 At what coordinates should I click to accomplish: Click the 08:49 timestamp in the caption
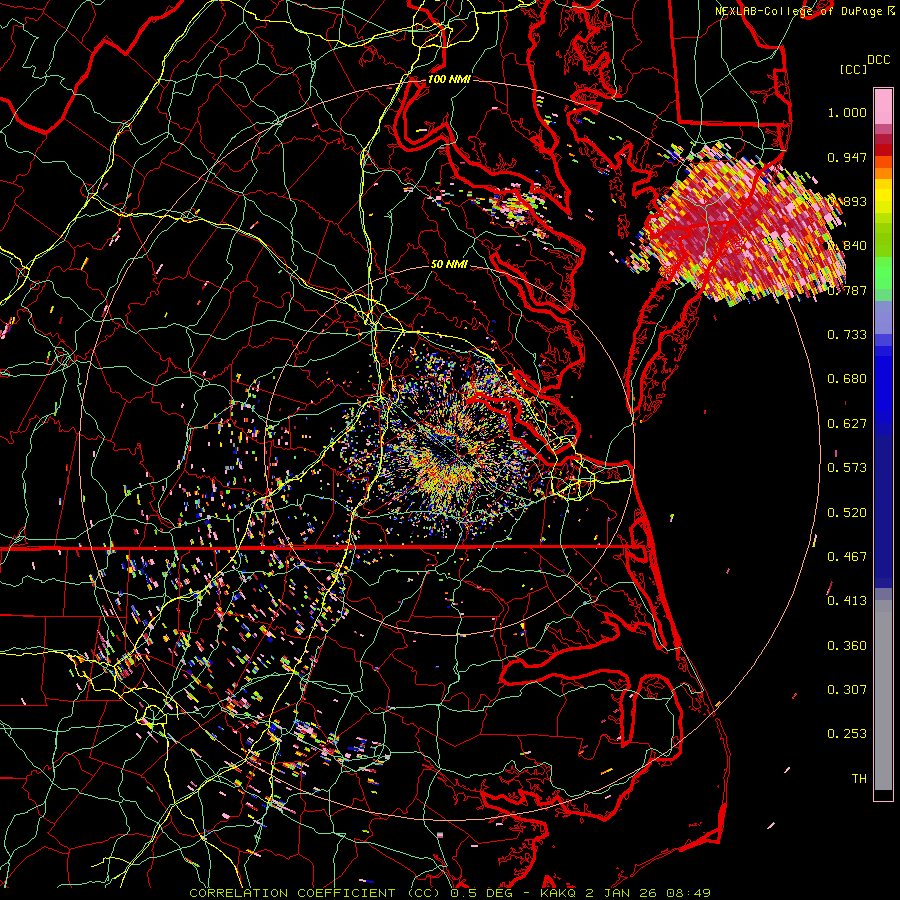point(688,893)
